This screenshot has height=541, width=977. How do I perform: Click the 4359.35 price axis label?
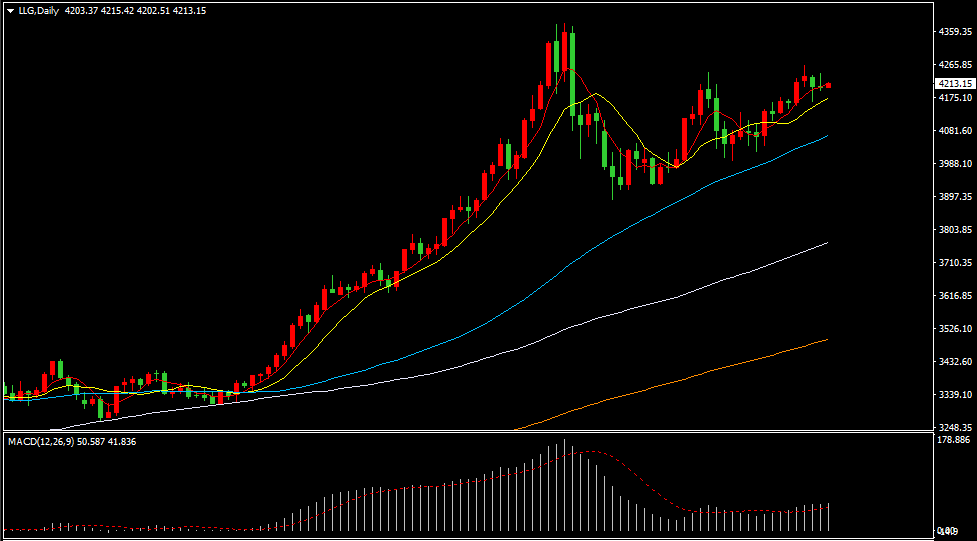(x=955, y=31)
